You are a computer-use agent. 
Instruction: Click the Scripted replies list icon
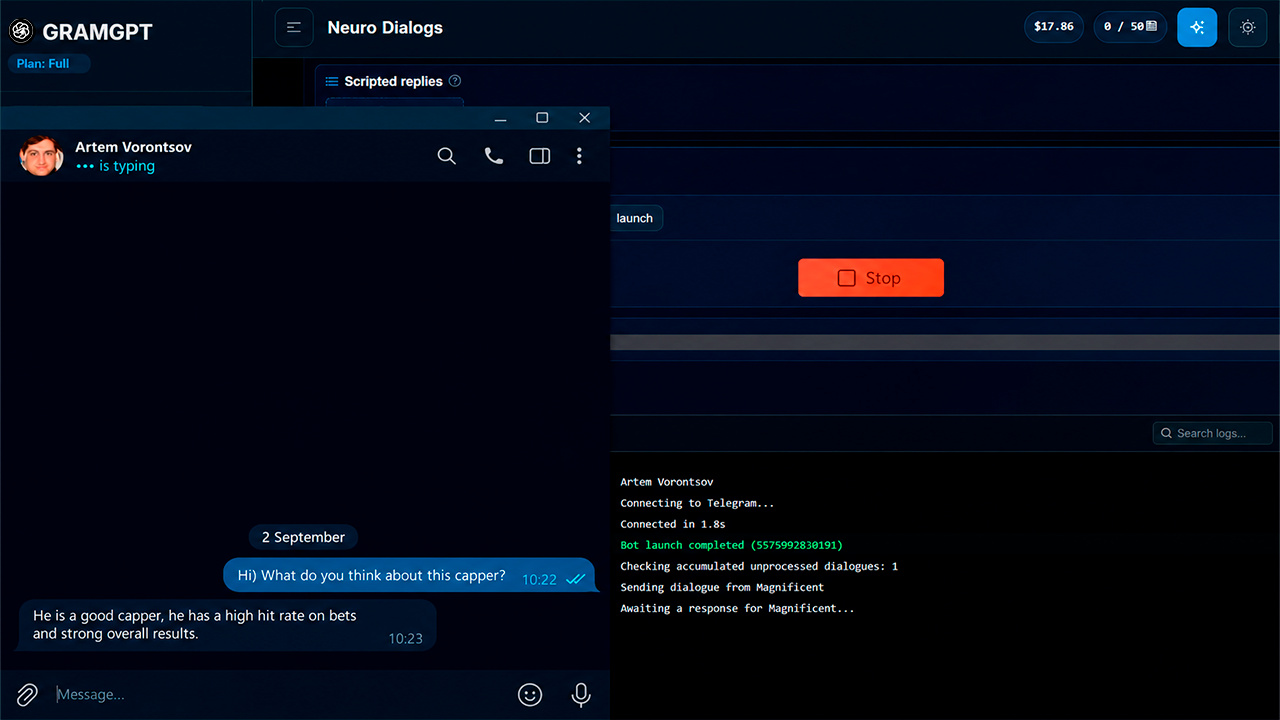coord(332,81)
